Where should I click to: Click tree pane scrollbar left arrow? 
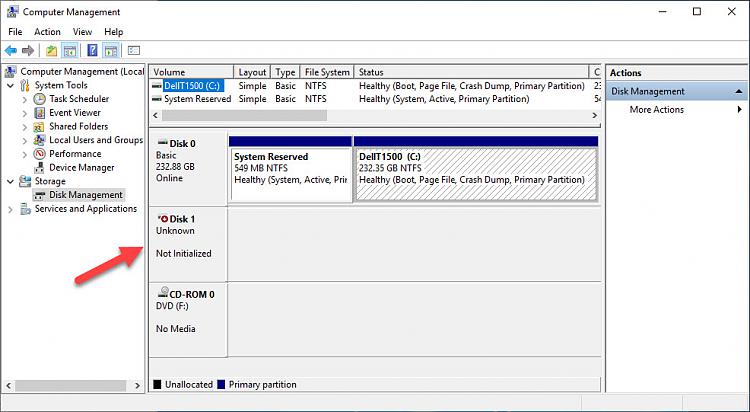[9, 385]
